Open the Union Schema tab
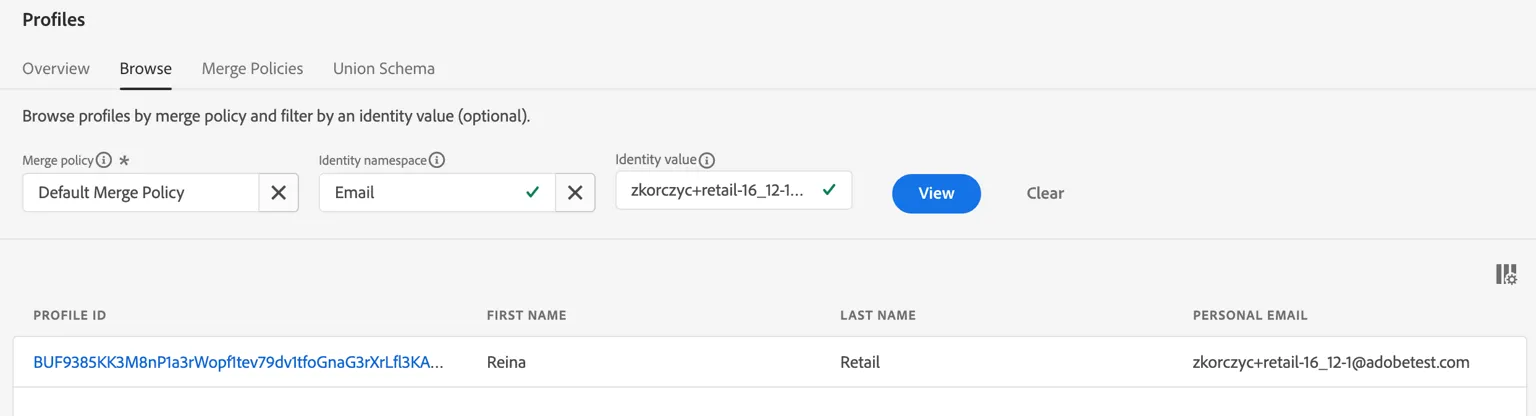 point(384,69)
